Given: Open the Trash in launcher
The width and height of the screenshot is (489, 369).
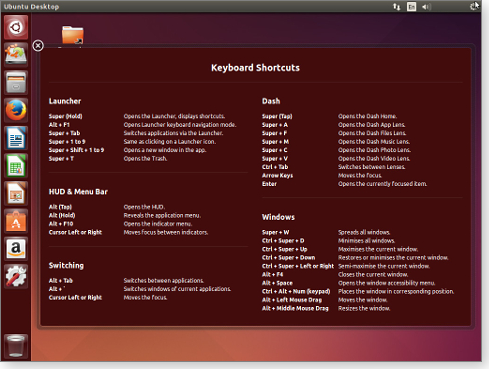Looking at the screenshot, I should click(16, 346).
